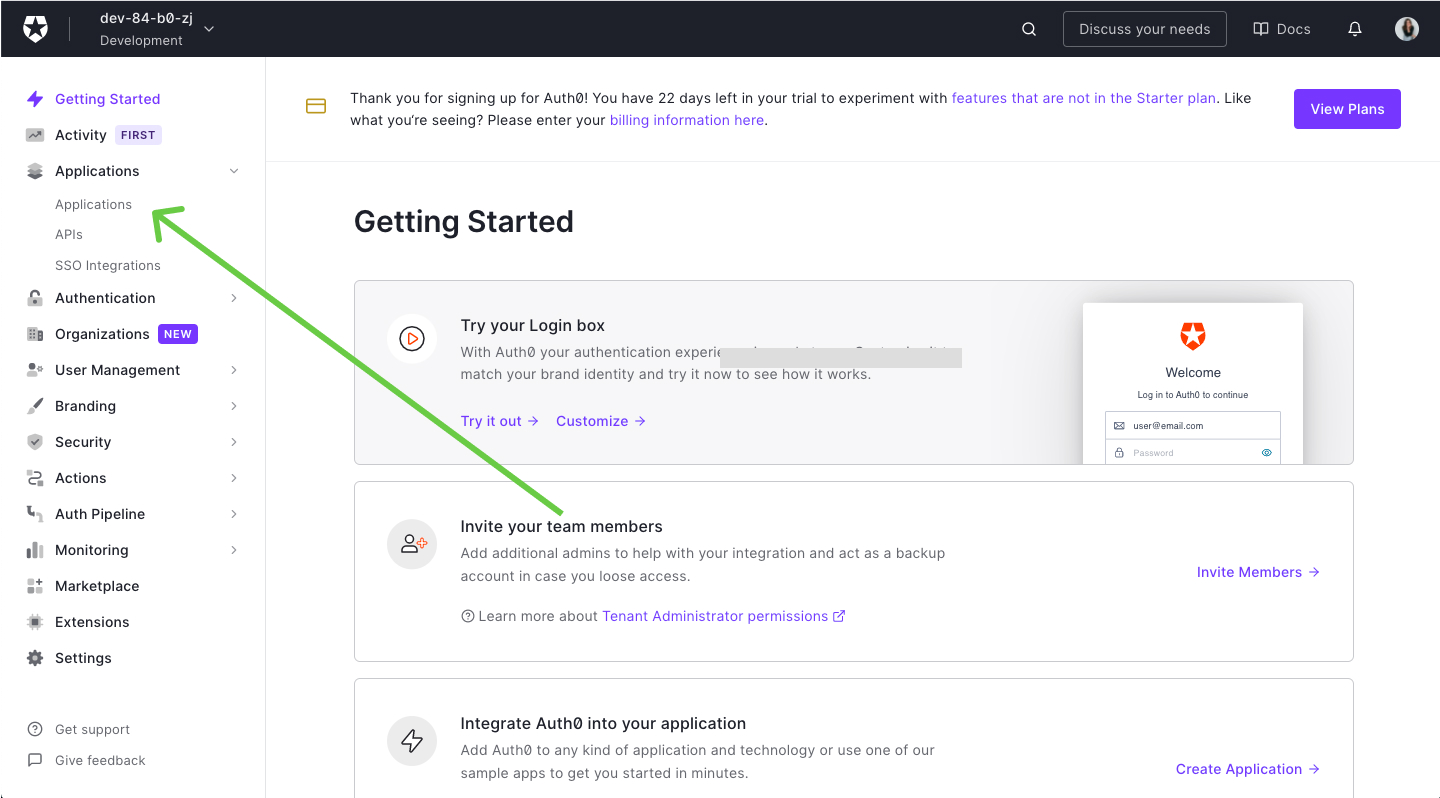Open the user profile avatar

click(x=1407, y=28)
